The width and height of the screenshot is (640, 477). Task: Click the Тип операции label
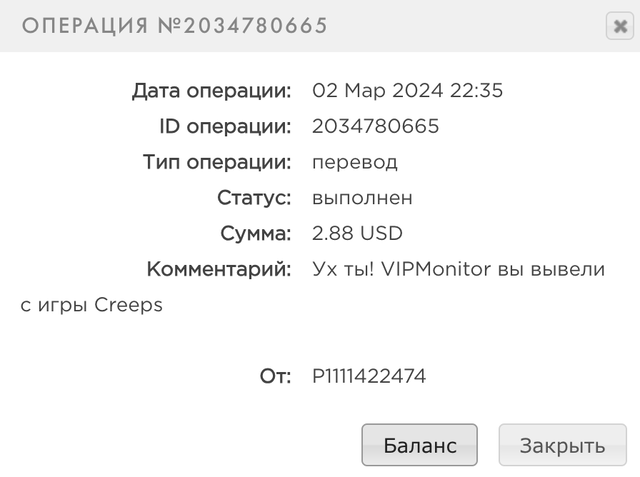[217, 162]
